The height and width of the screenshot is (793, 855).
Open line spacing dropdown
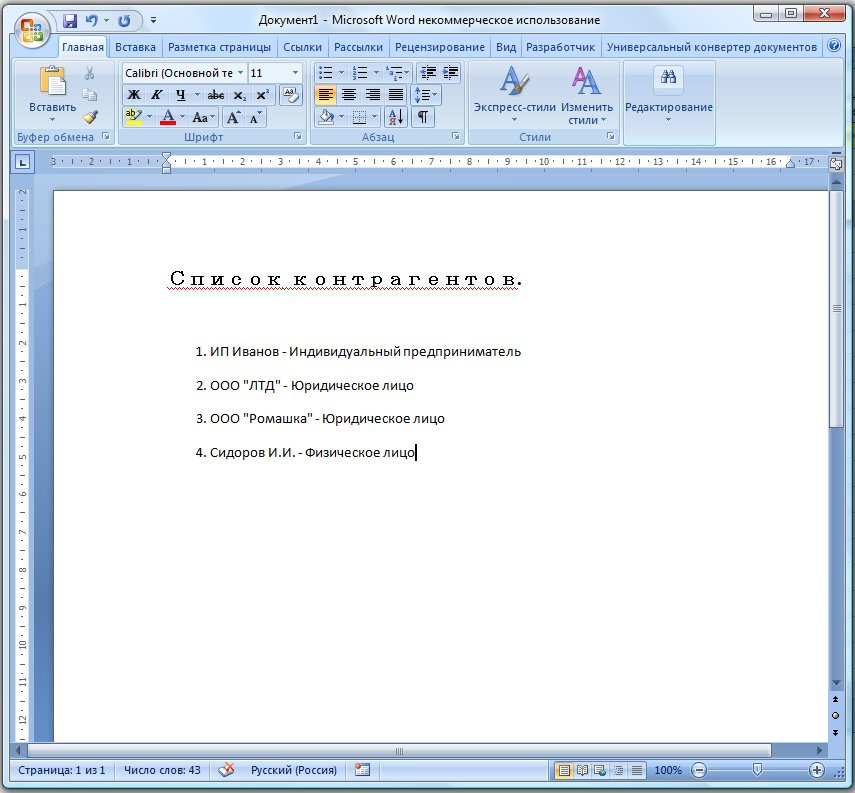426,95
